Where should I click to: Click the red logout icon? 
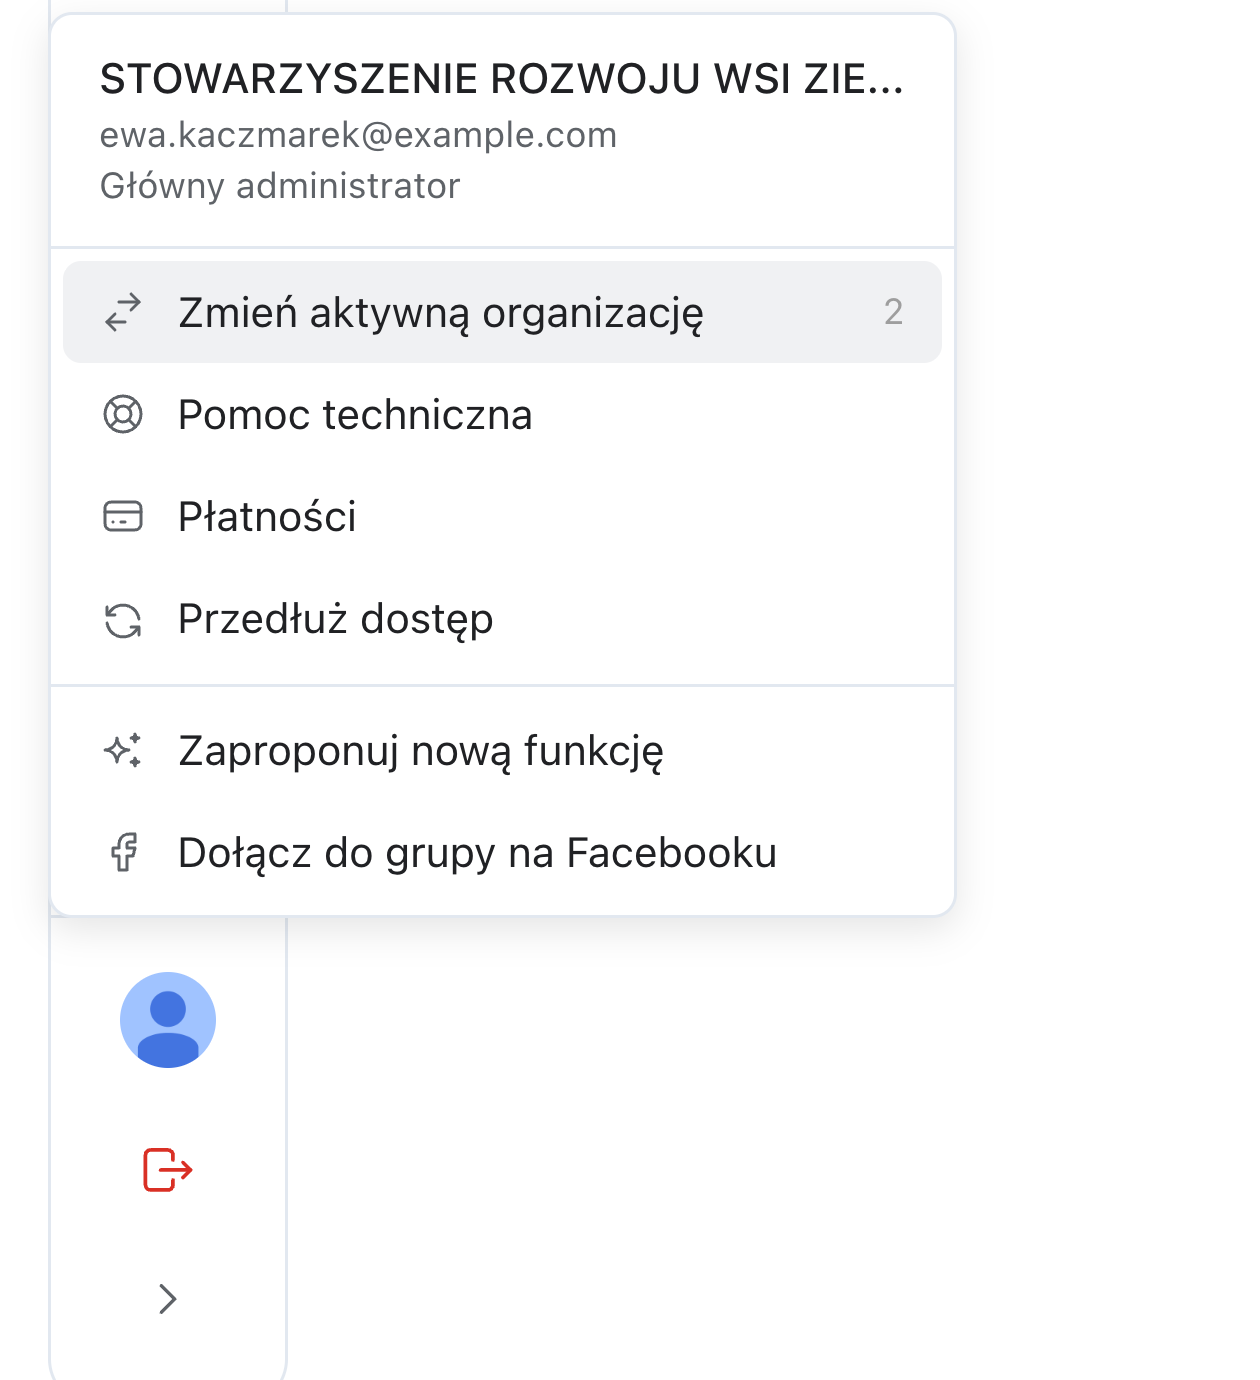coord(168,1169)
